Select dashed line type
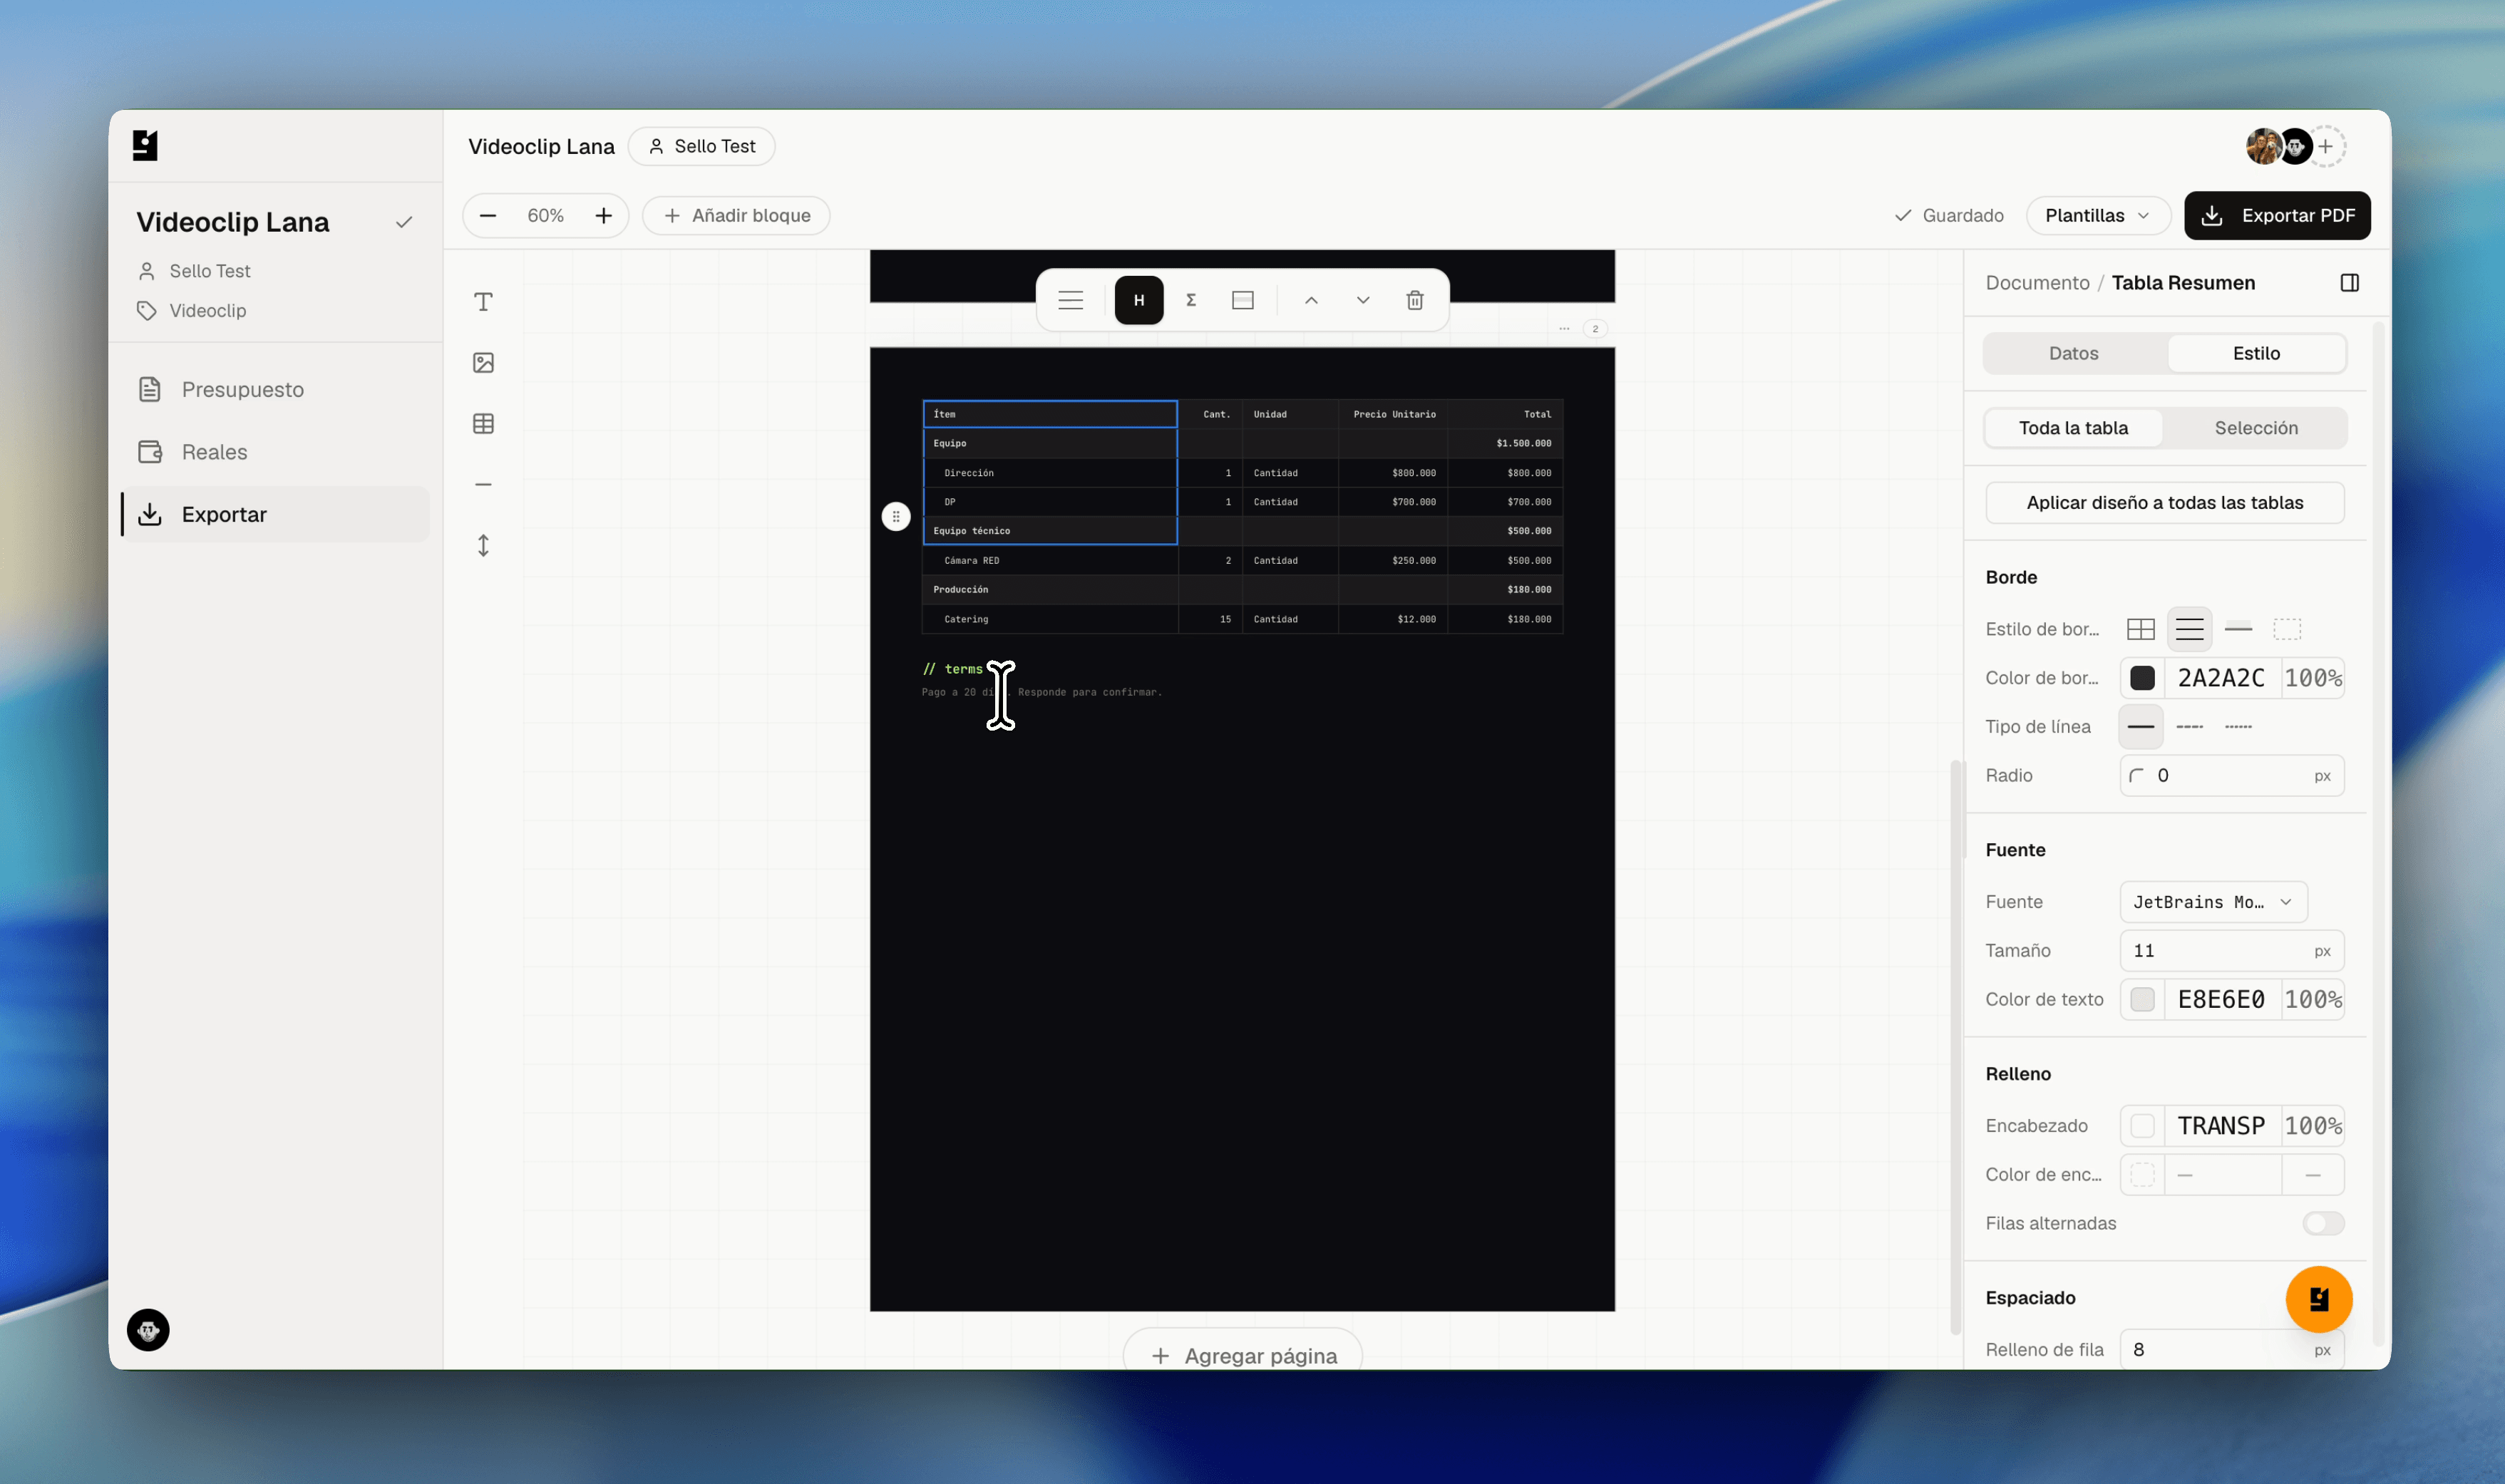 click(x=2190, y=727)
